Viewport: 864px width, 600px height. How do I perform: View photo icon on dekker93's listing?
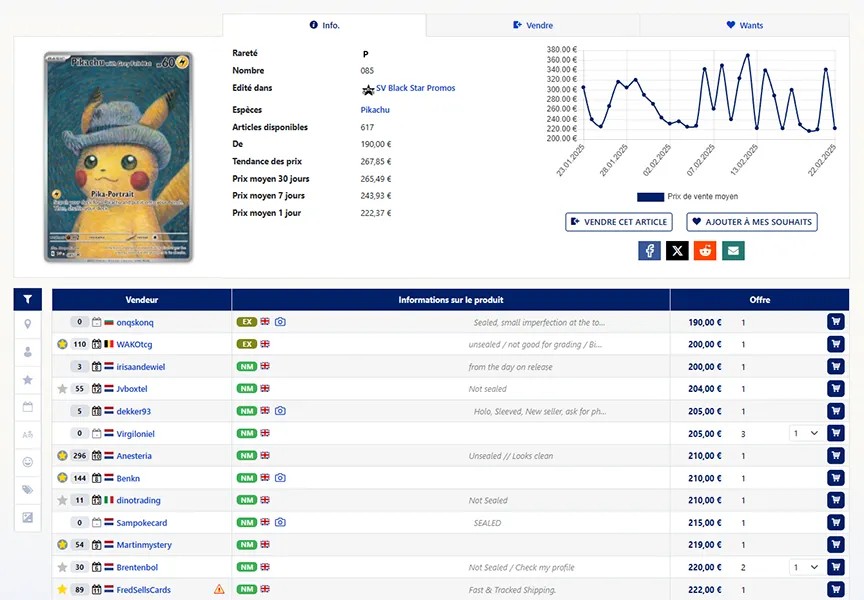coord(280,411)
